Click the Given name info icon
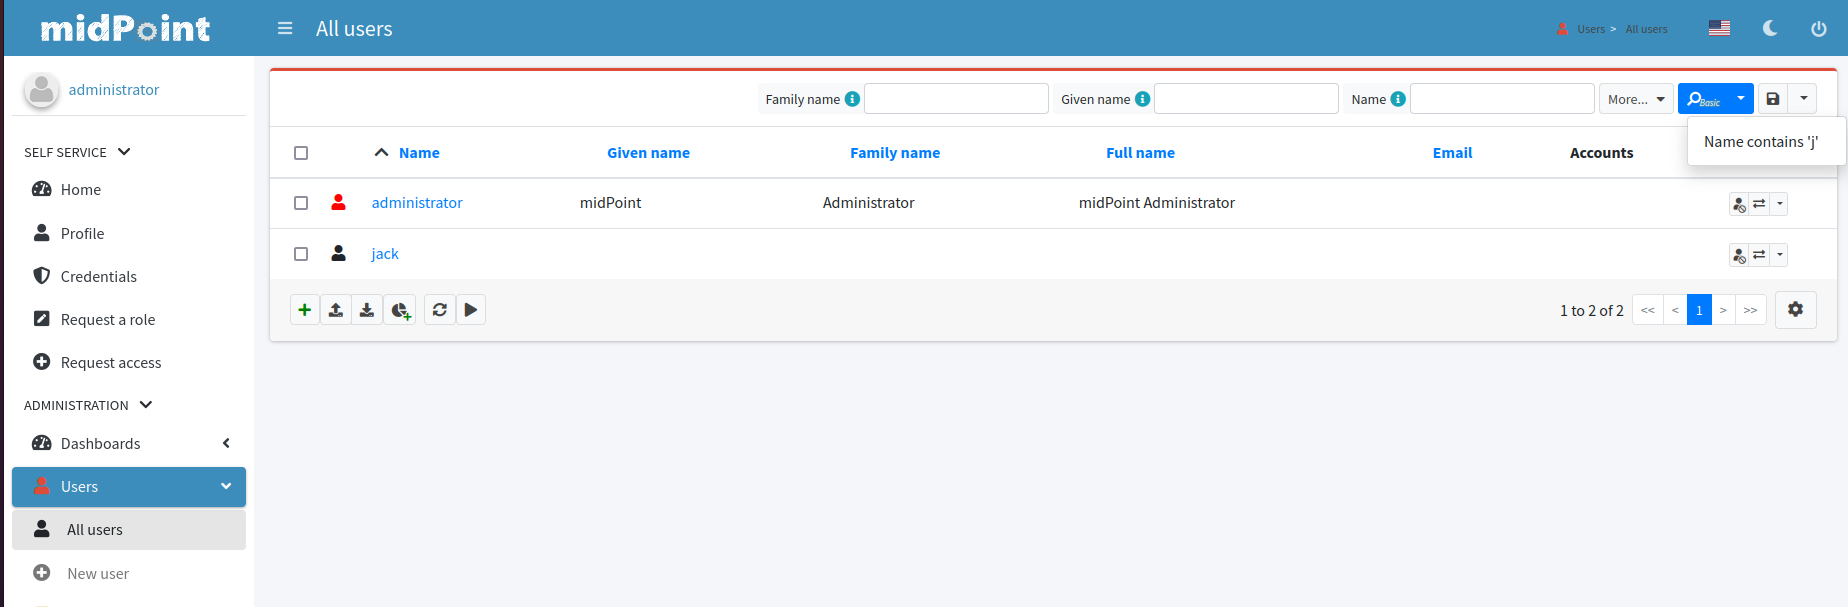1848x607 pixels. click(1142, 99)
